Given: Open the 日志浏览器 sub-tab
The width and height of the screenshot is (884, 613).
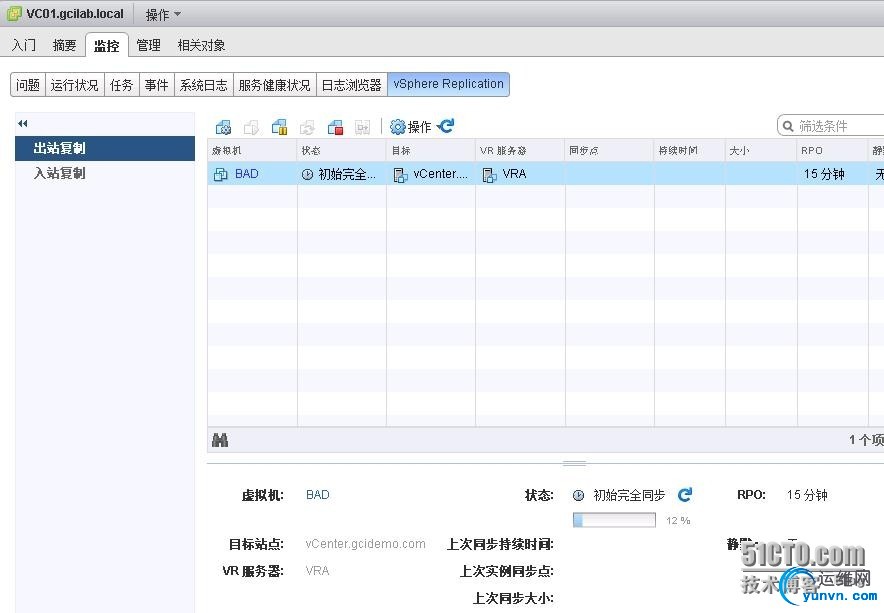Looking at the screenshot, I should coord(352,85).
